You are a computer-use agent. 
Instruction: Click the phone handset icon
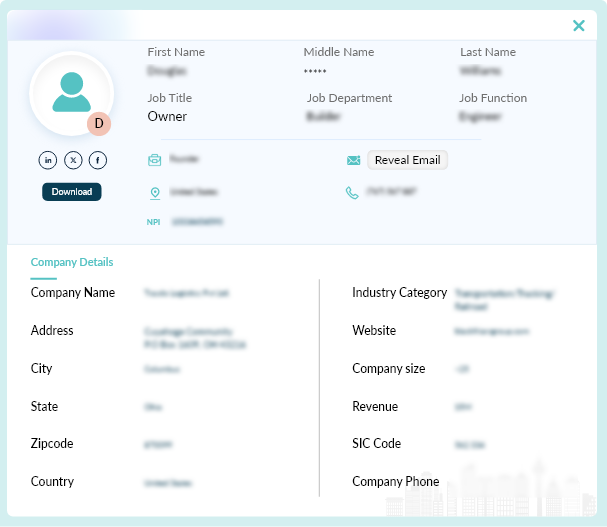tap(352, 192)
